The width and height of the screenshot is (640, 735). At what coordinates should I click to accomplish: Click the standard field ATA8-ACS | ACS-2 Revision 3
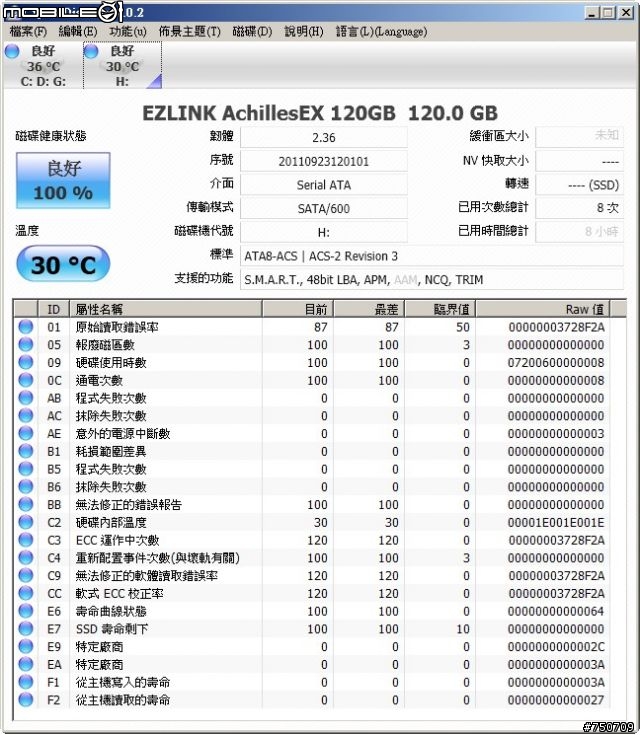(x=432, y=256)
